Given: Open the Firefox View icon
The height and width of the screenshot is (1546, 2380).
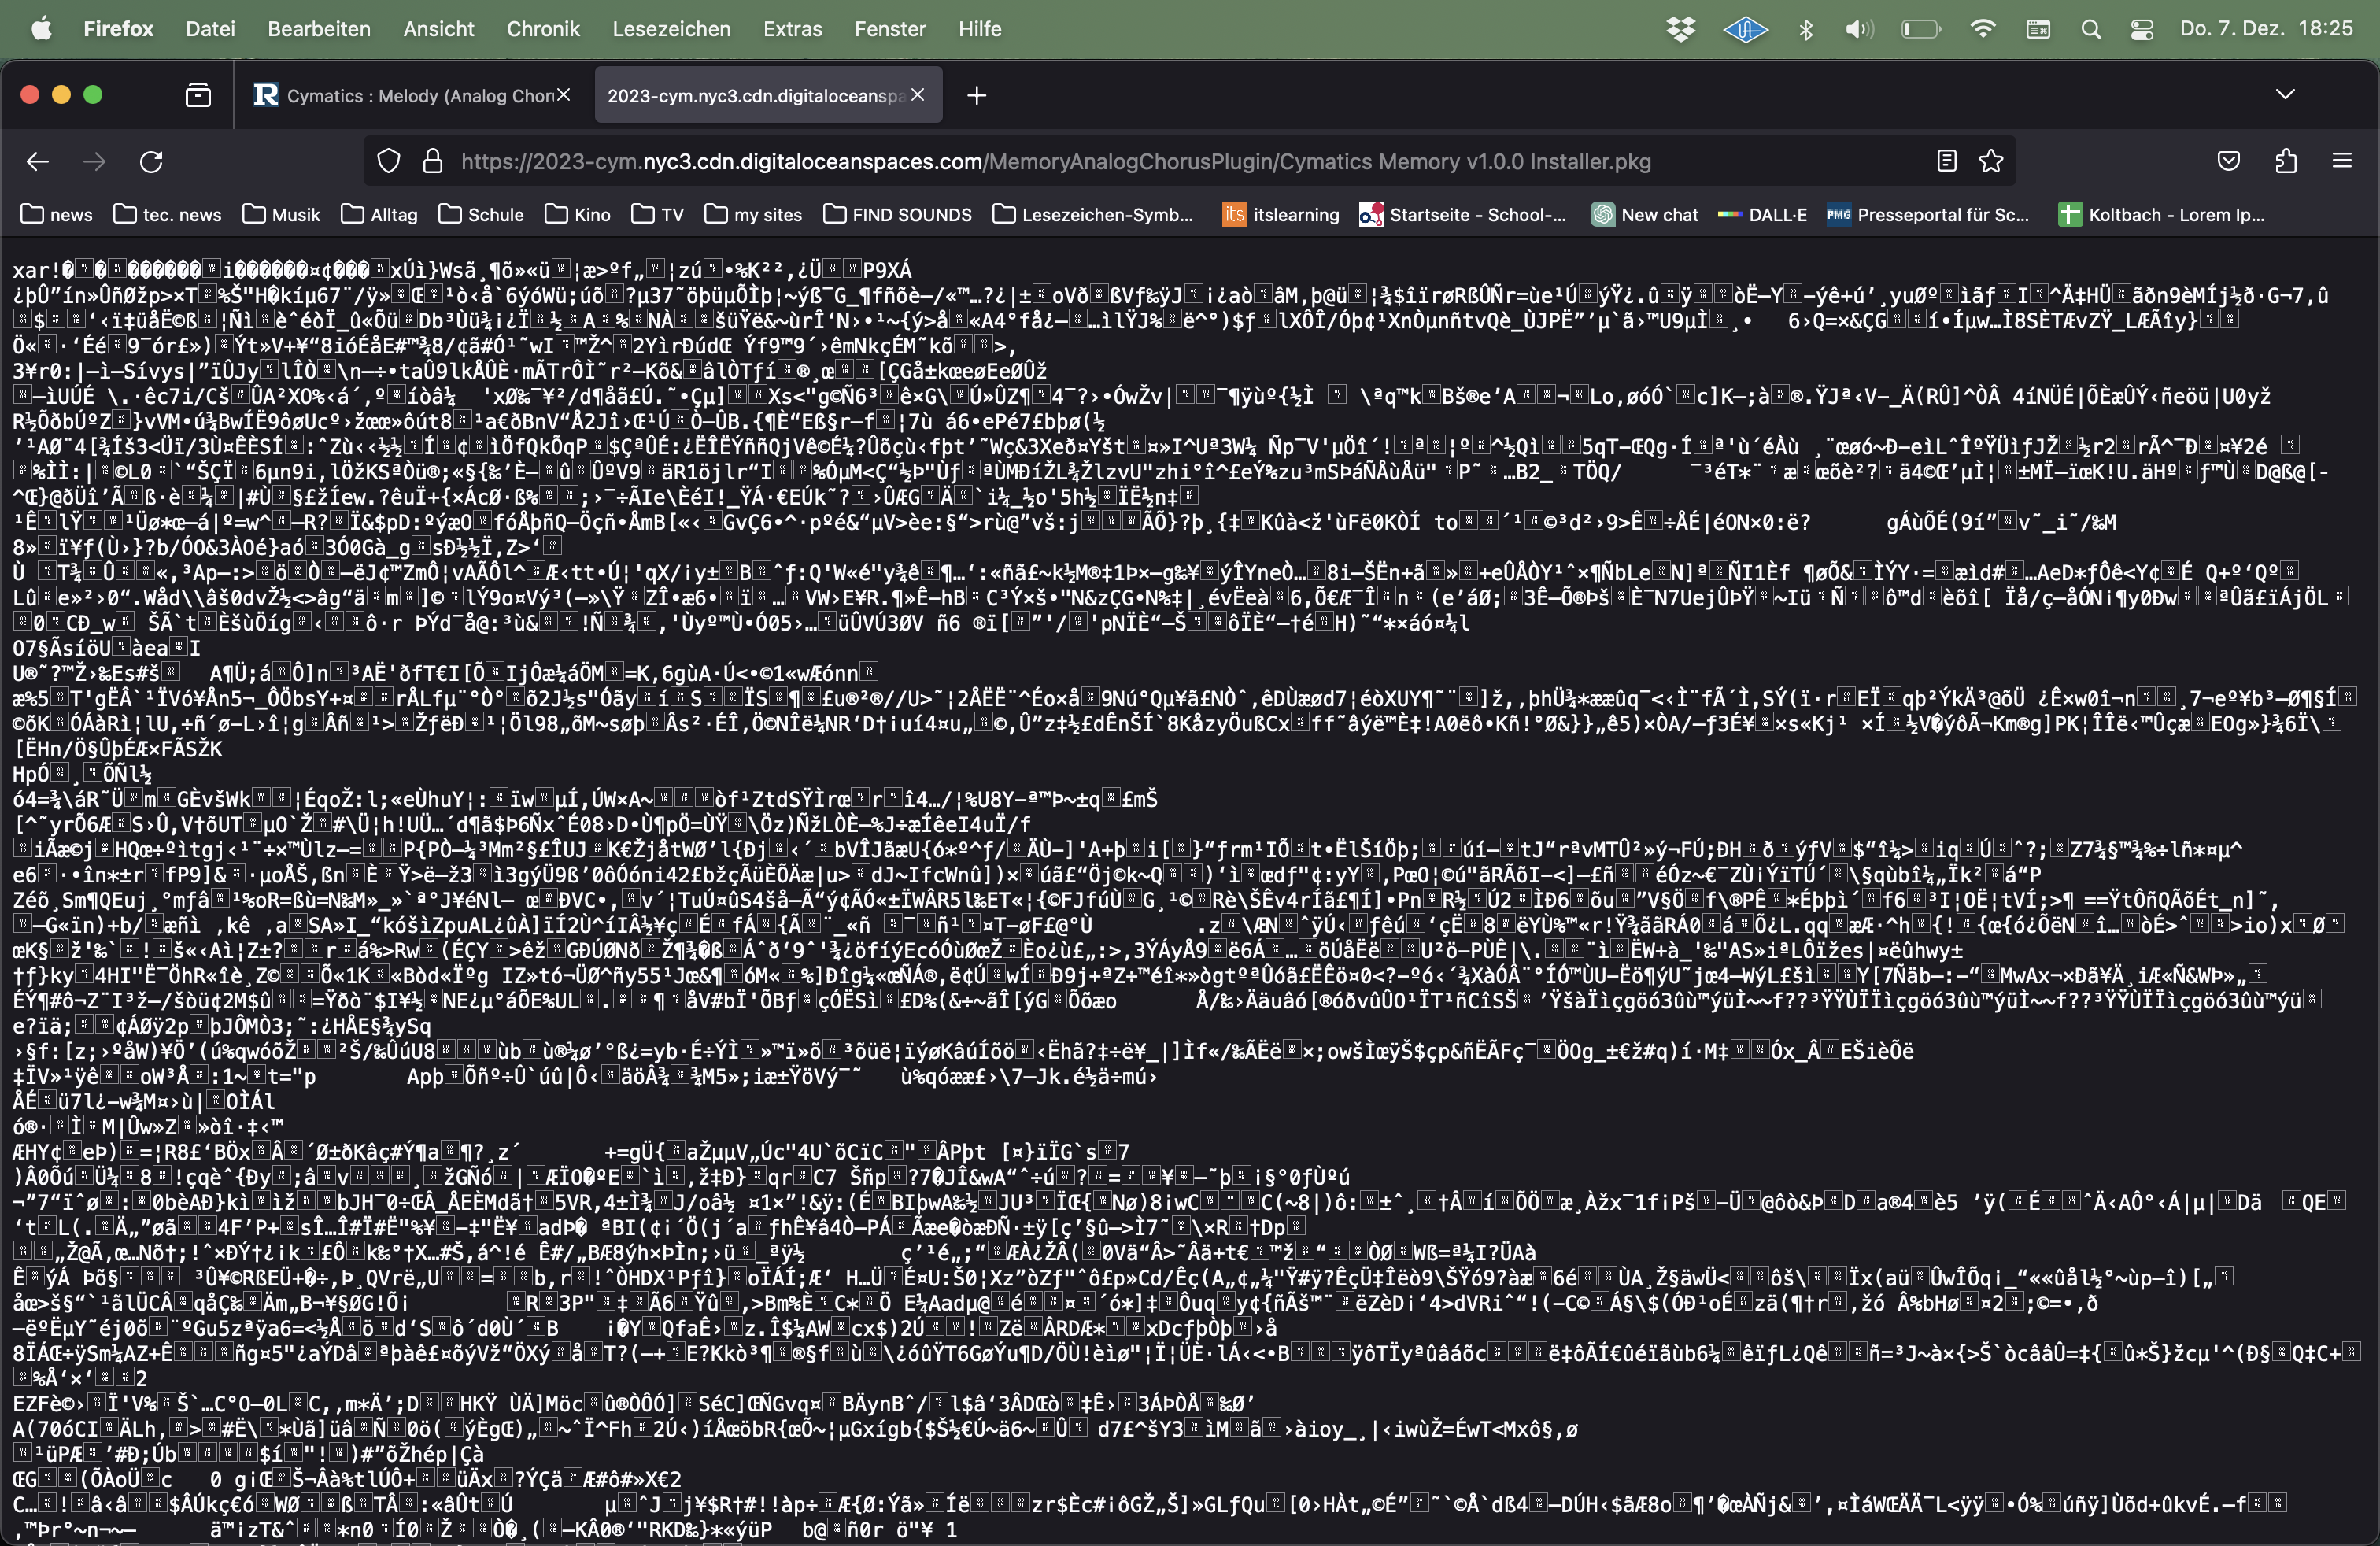Looking at the screenshot, I should point(198,95).
